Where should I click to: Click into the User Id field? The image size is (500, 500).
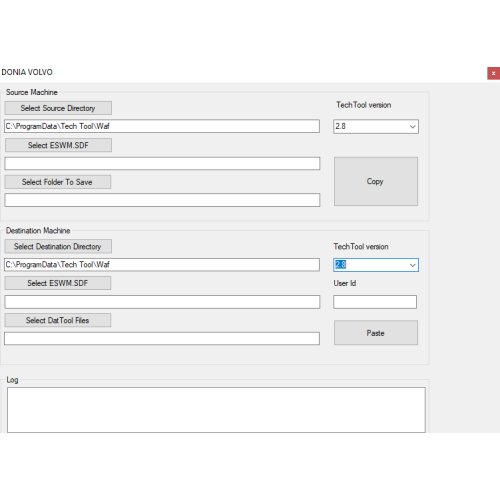375,302
